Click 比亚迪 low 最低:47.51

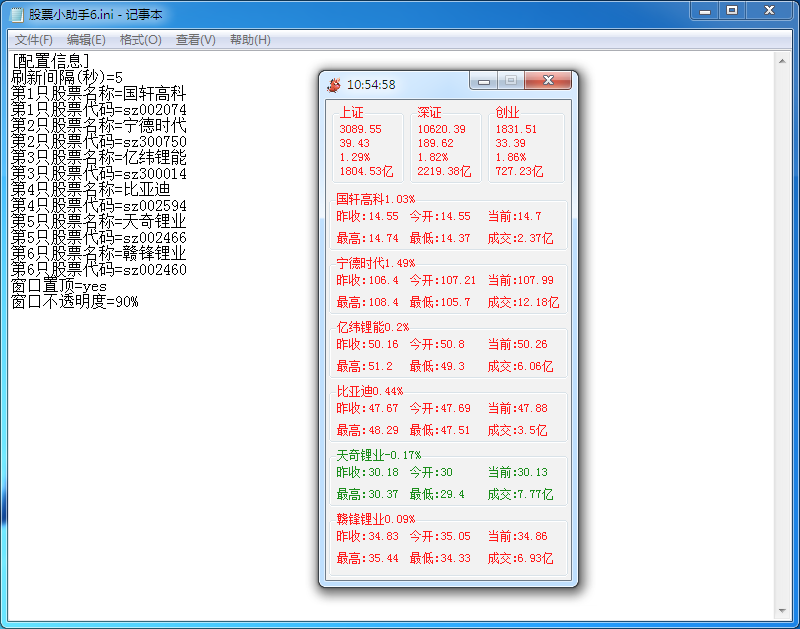(x=440, y=430)
